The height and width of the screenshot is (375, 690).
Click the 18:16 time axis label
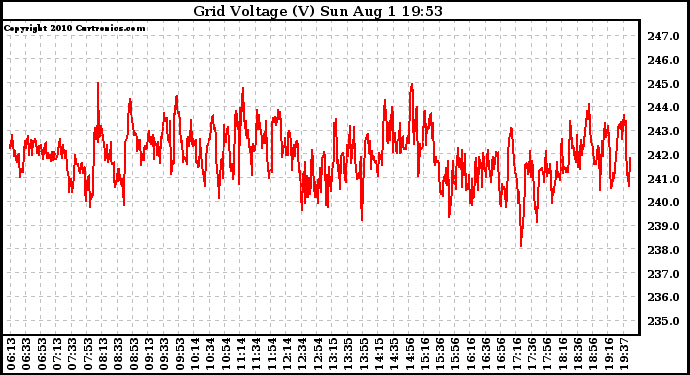(x=563, y=354)
